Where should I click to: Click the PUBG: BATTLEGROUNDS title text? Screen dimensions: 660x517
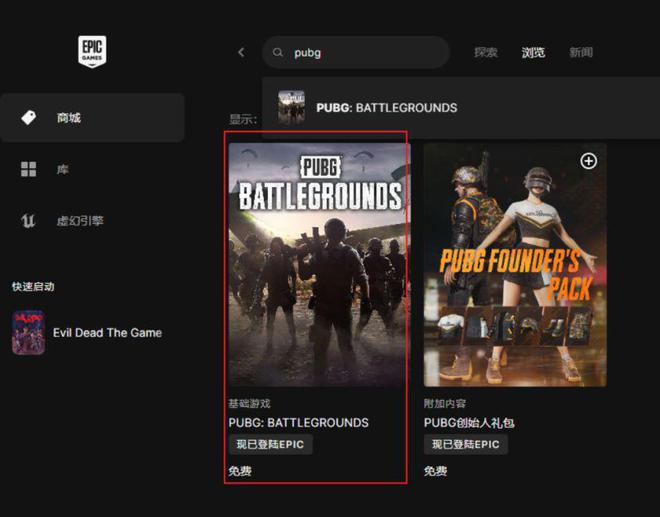[298, 422]
